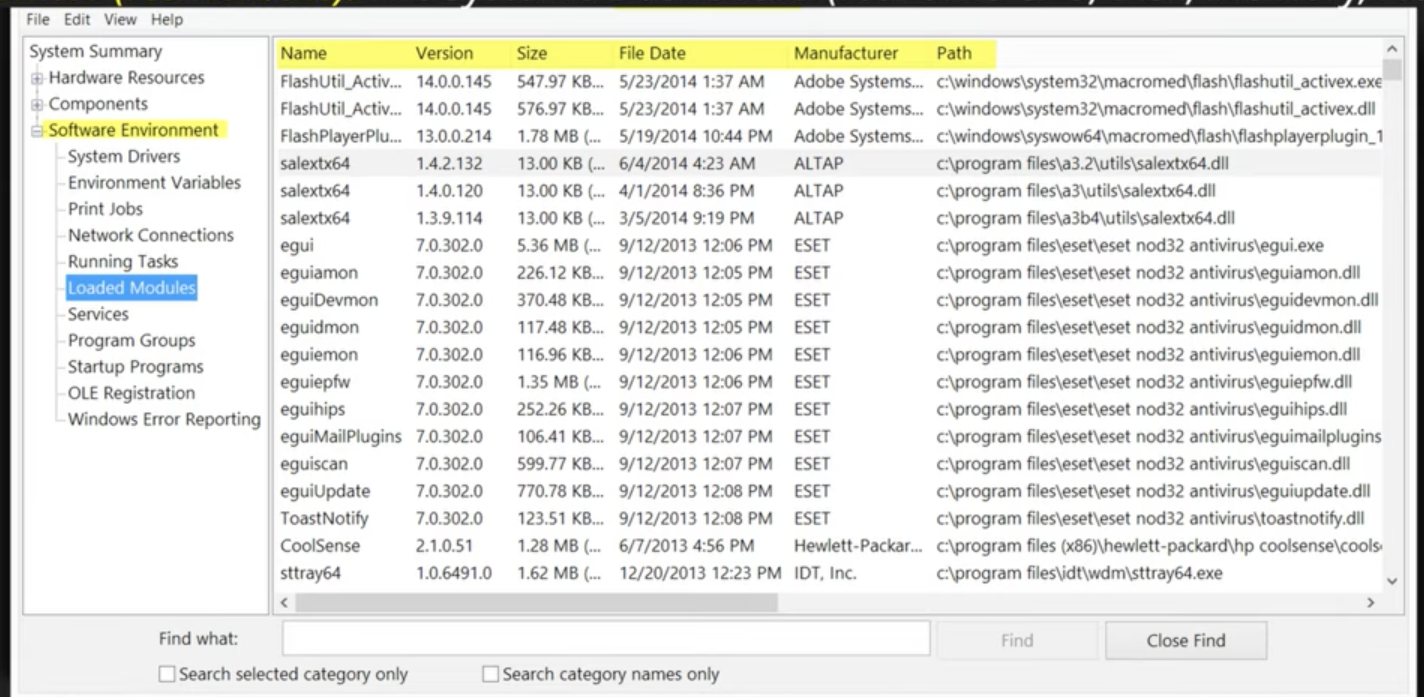Image resolution: width=1424 pixels, height=697 pixels.
Task: Select Components category
Action: point(98,104)
